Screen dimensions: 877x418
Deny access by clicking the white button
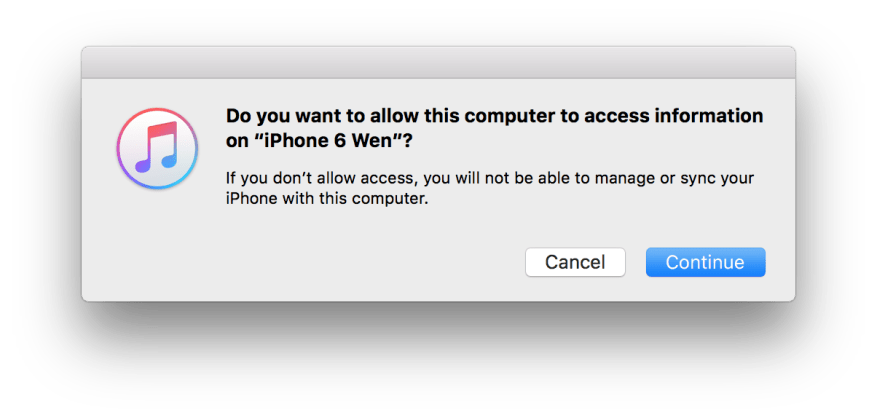tap(575, 262)
